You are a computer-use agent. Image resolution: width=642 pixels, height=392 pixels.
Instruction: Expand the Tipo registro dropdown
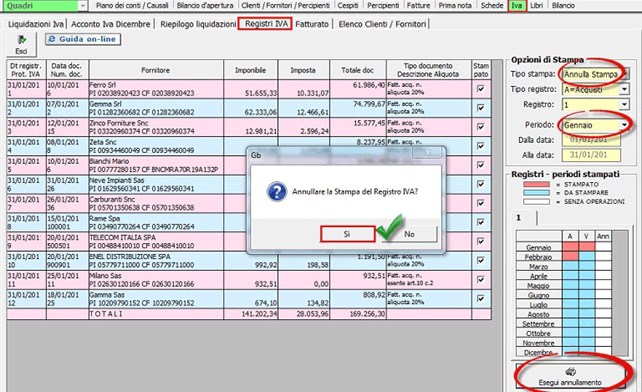click(x=624, y=89)
